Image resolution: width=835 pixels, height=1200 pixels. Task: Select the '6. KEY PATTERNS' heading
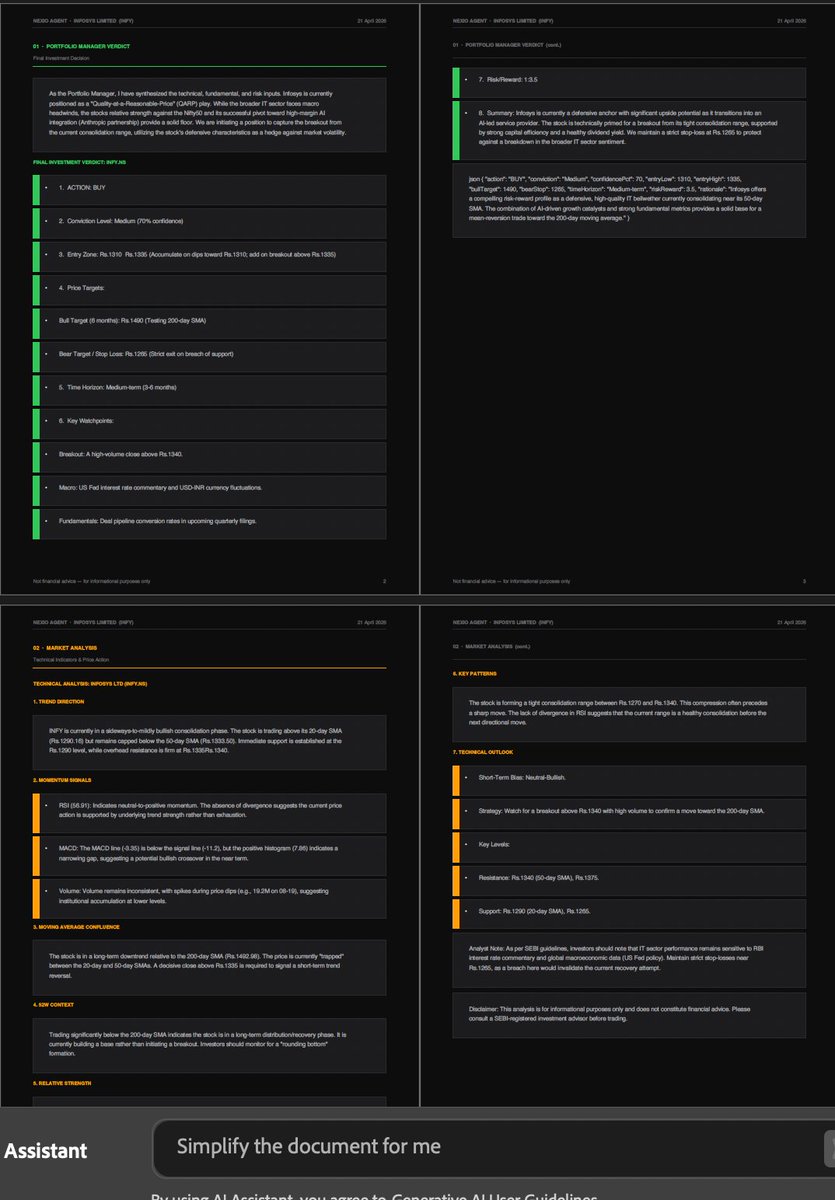tap(475, 674)
